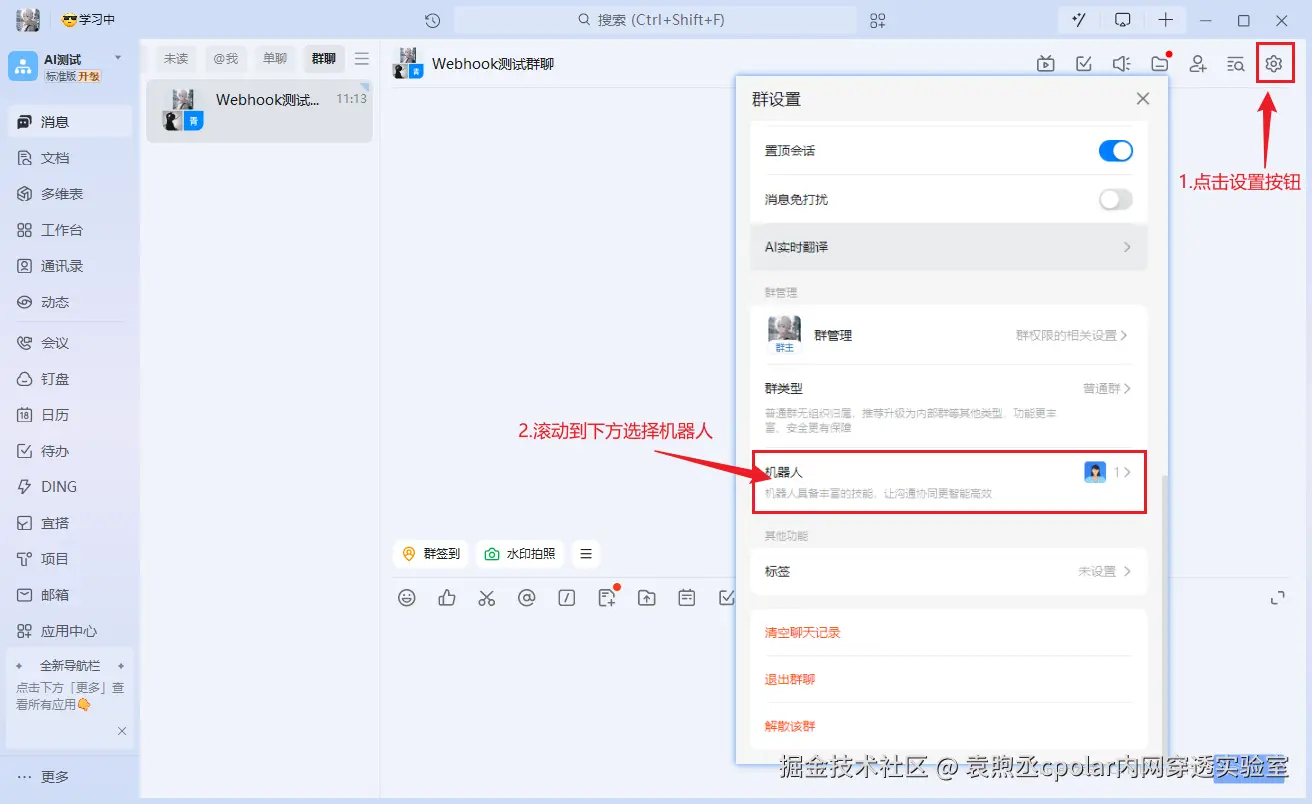
Task: Open 待办 in the sidebar
Action: pos(69,451)
